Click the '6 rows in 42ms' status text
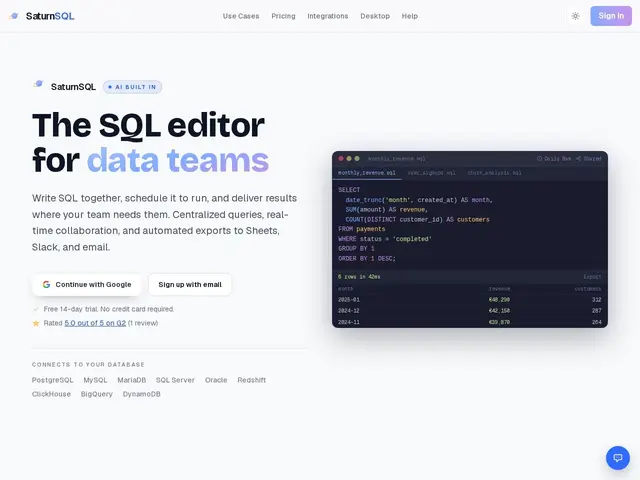Viewport: 640px width, 480px height. [359, 277]
